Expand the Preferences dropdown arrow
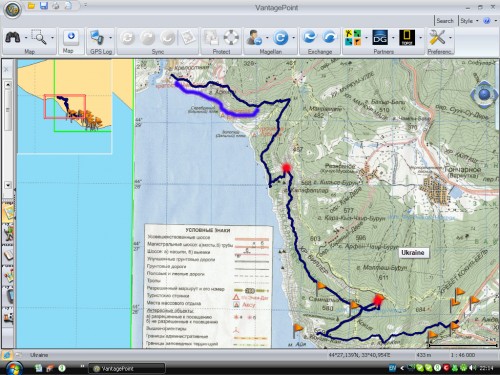This screenshot has width=500, height=375. (450, 38)
